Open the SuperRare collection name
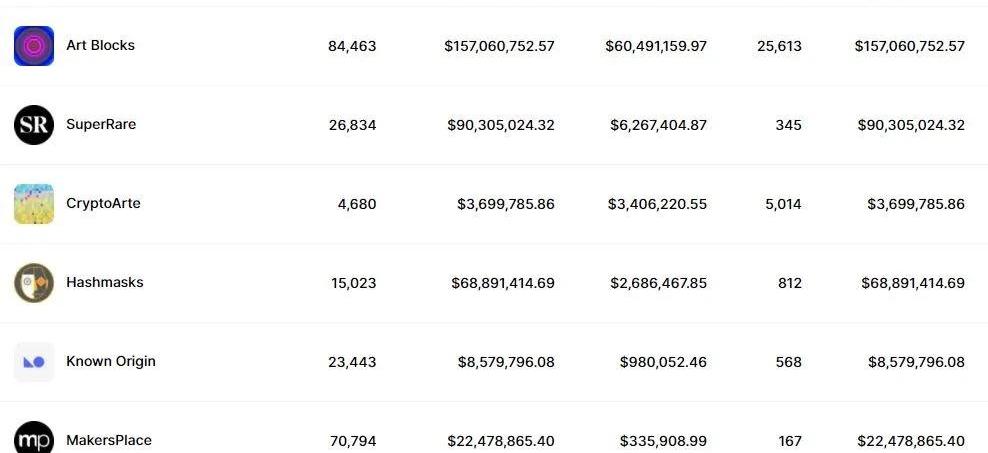Image resolution: width=988 pixels, height=453 pixels. (101, 124)
